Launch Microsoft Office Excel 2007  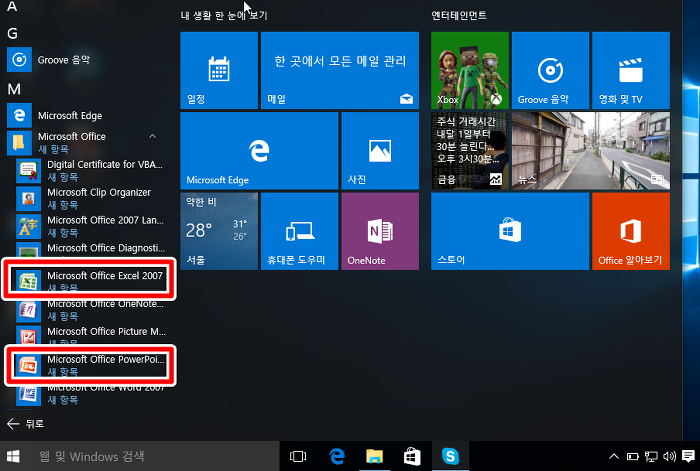pyautogui.click(x=91, y=281)
